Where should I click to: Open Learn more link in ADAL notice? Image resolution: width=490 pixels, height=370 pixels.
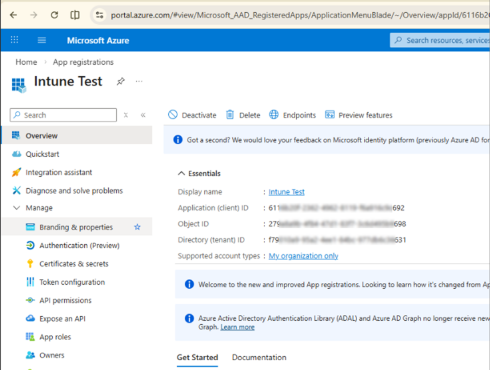tap(237, 327)
